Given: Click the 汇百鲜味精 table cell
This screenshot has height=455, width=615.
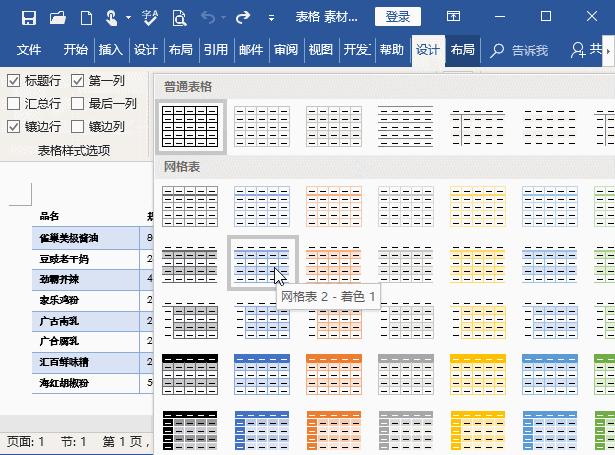Looking at the screenshot, I should click(x=86, y=362).
